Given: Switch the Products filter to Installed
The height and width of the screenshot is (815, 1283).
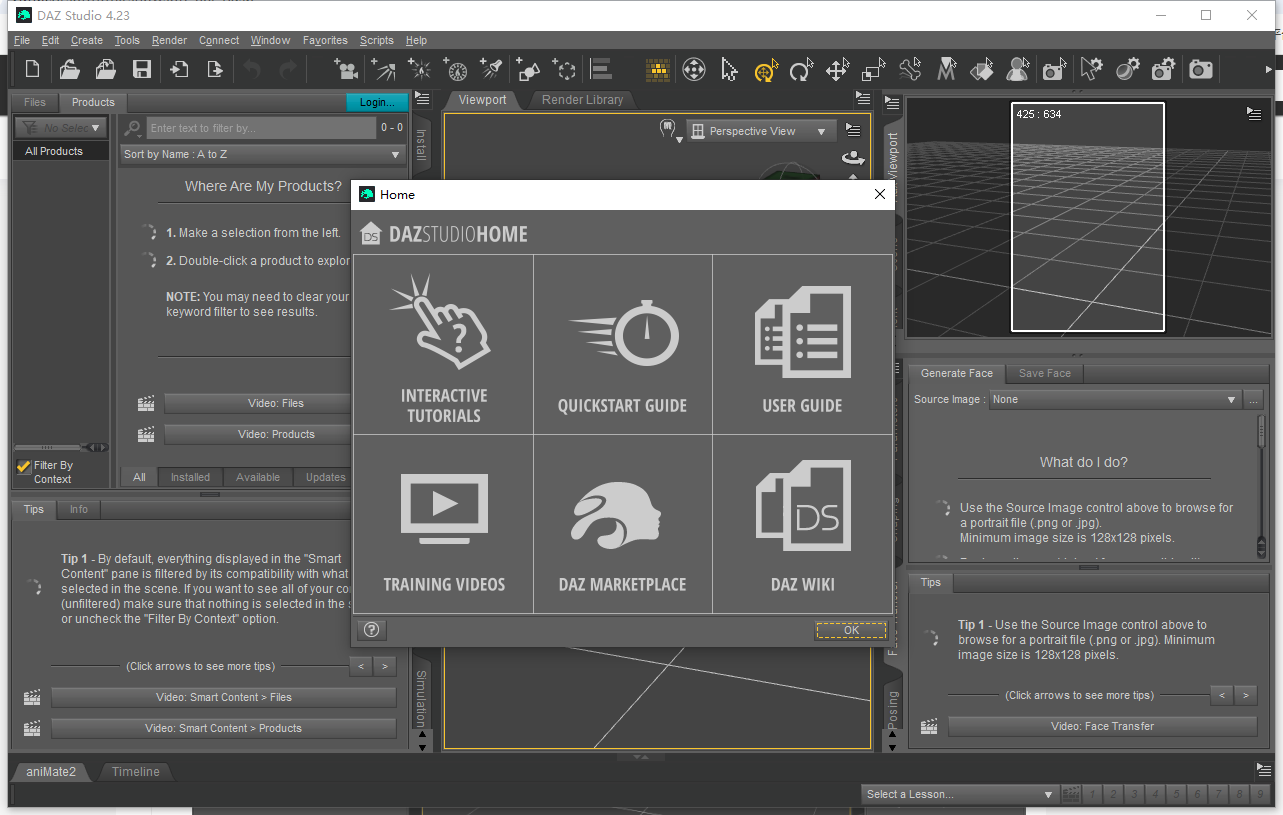Looking at the screenshot, I should pyautogui.click(x=189, y=477).
